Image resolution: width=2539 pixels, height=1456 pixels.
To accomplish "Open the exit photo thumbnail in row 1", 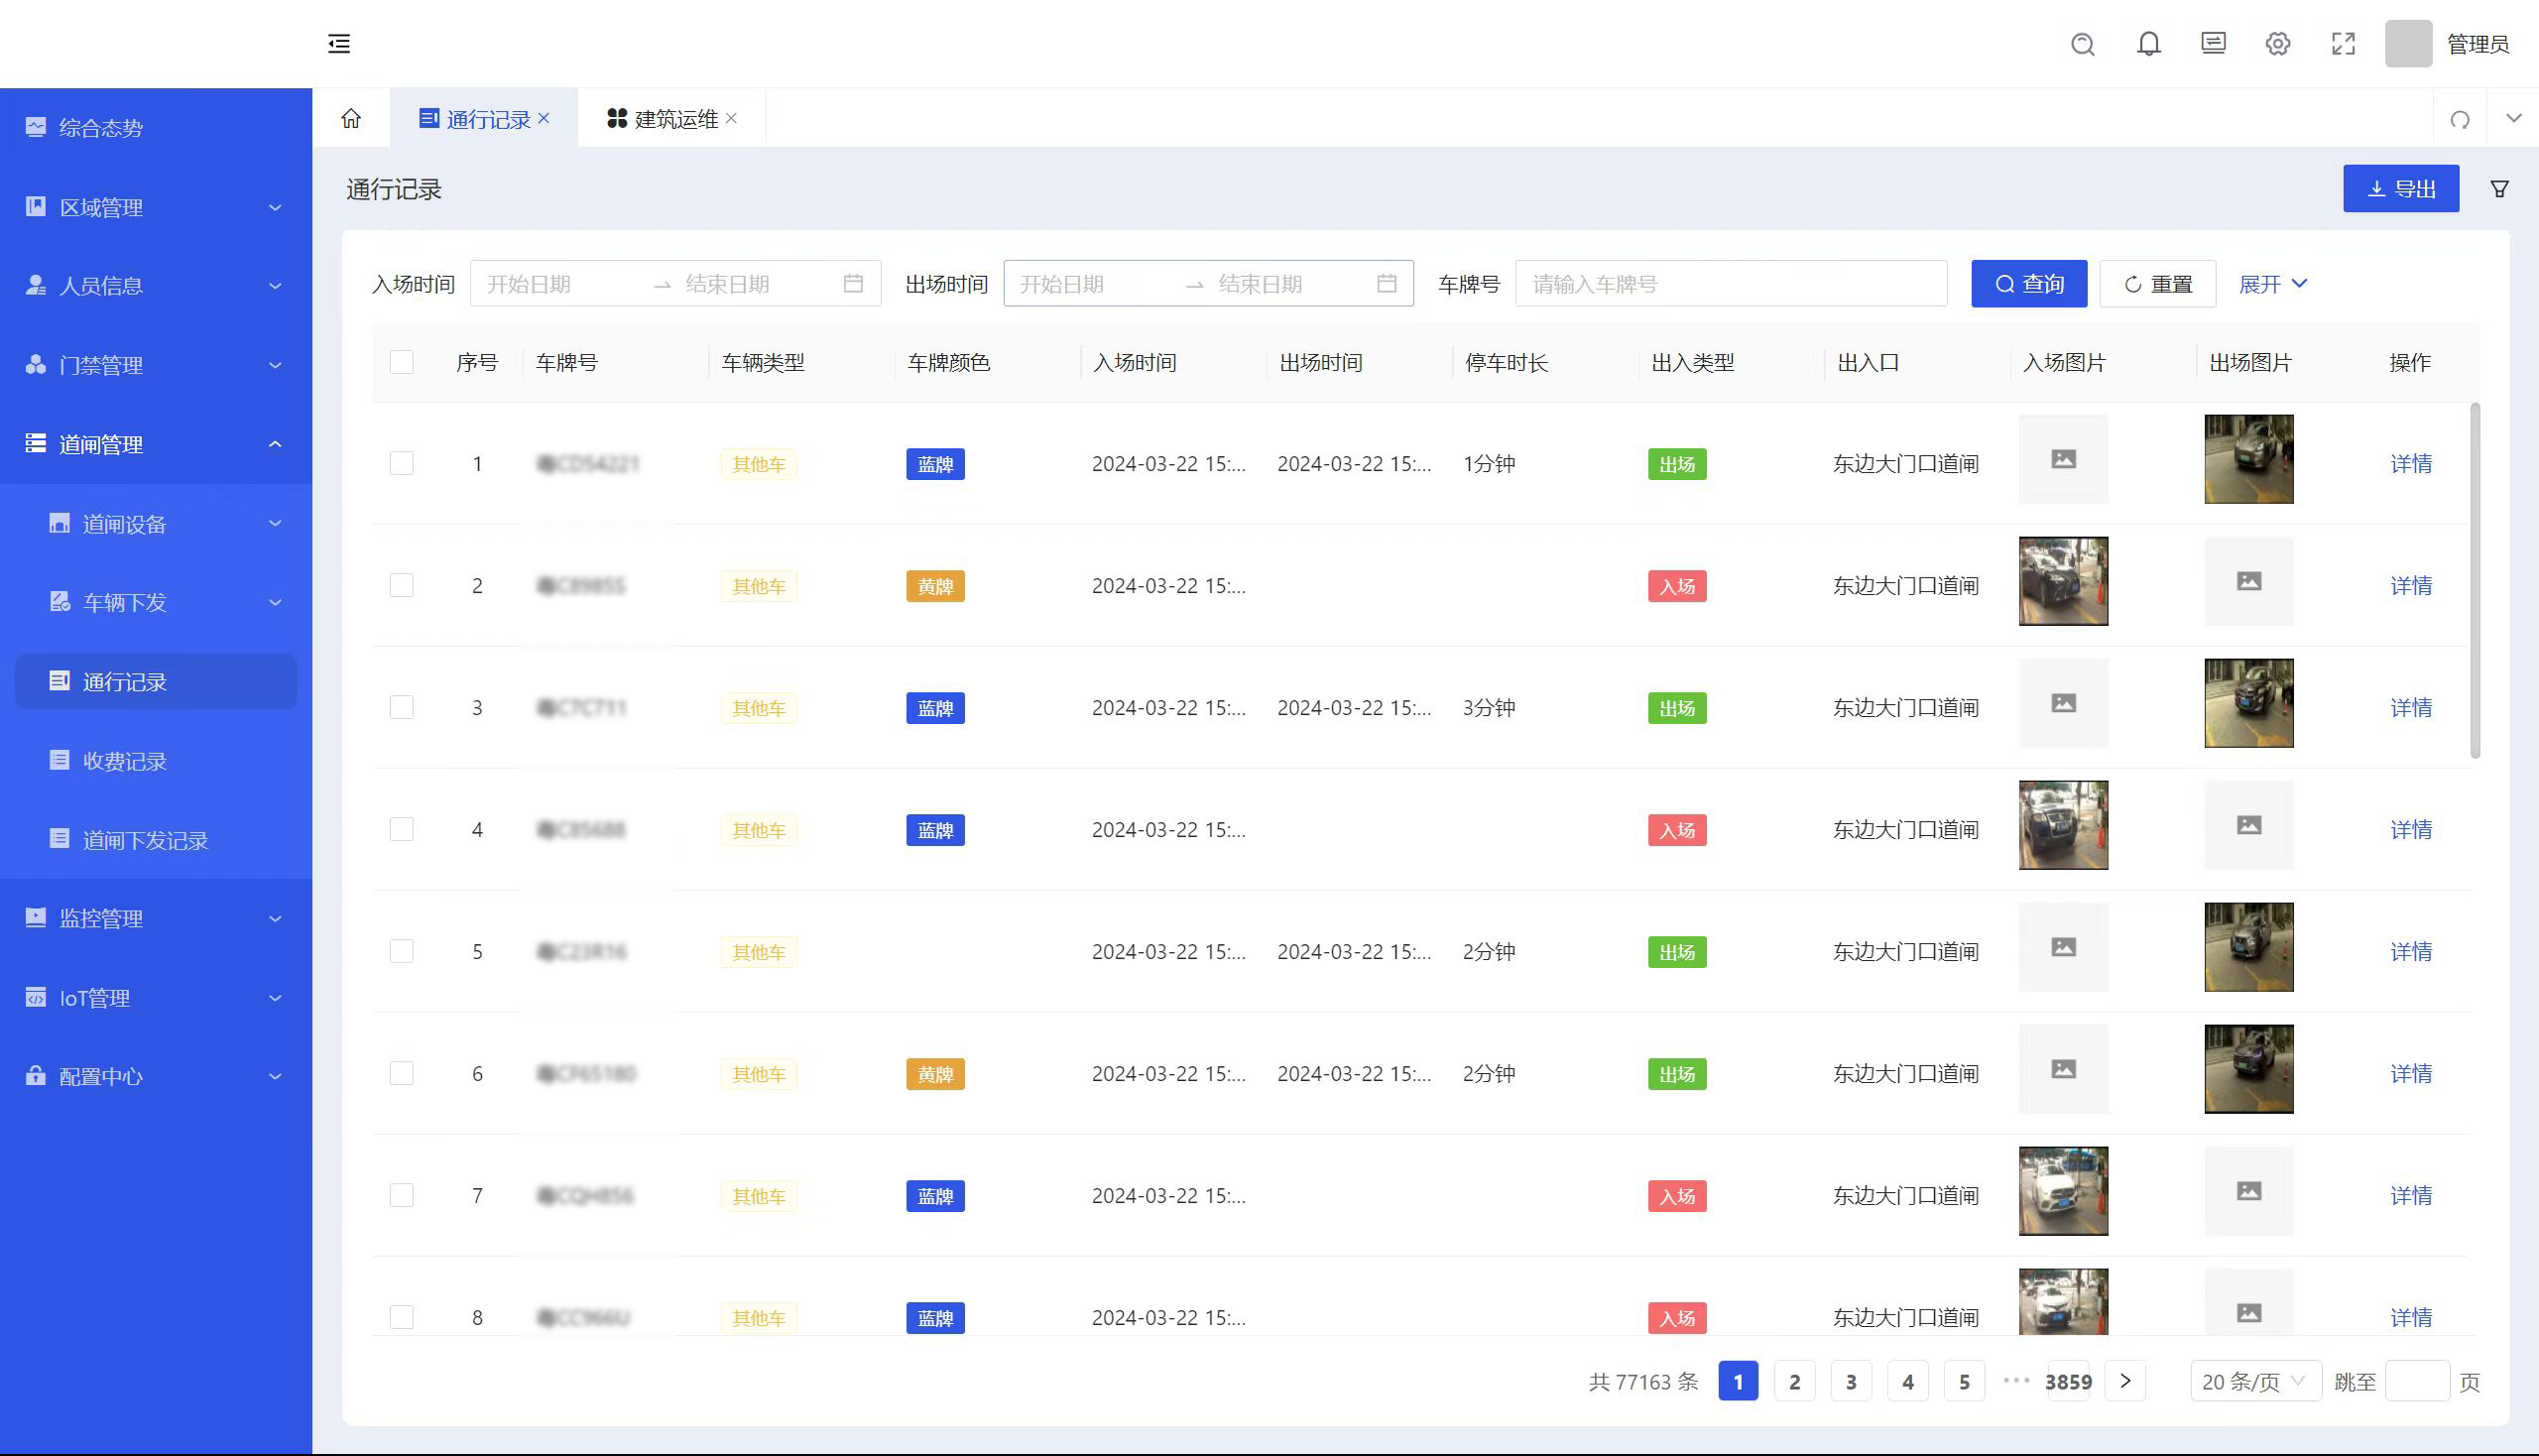I will [2249, 459].
